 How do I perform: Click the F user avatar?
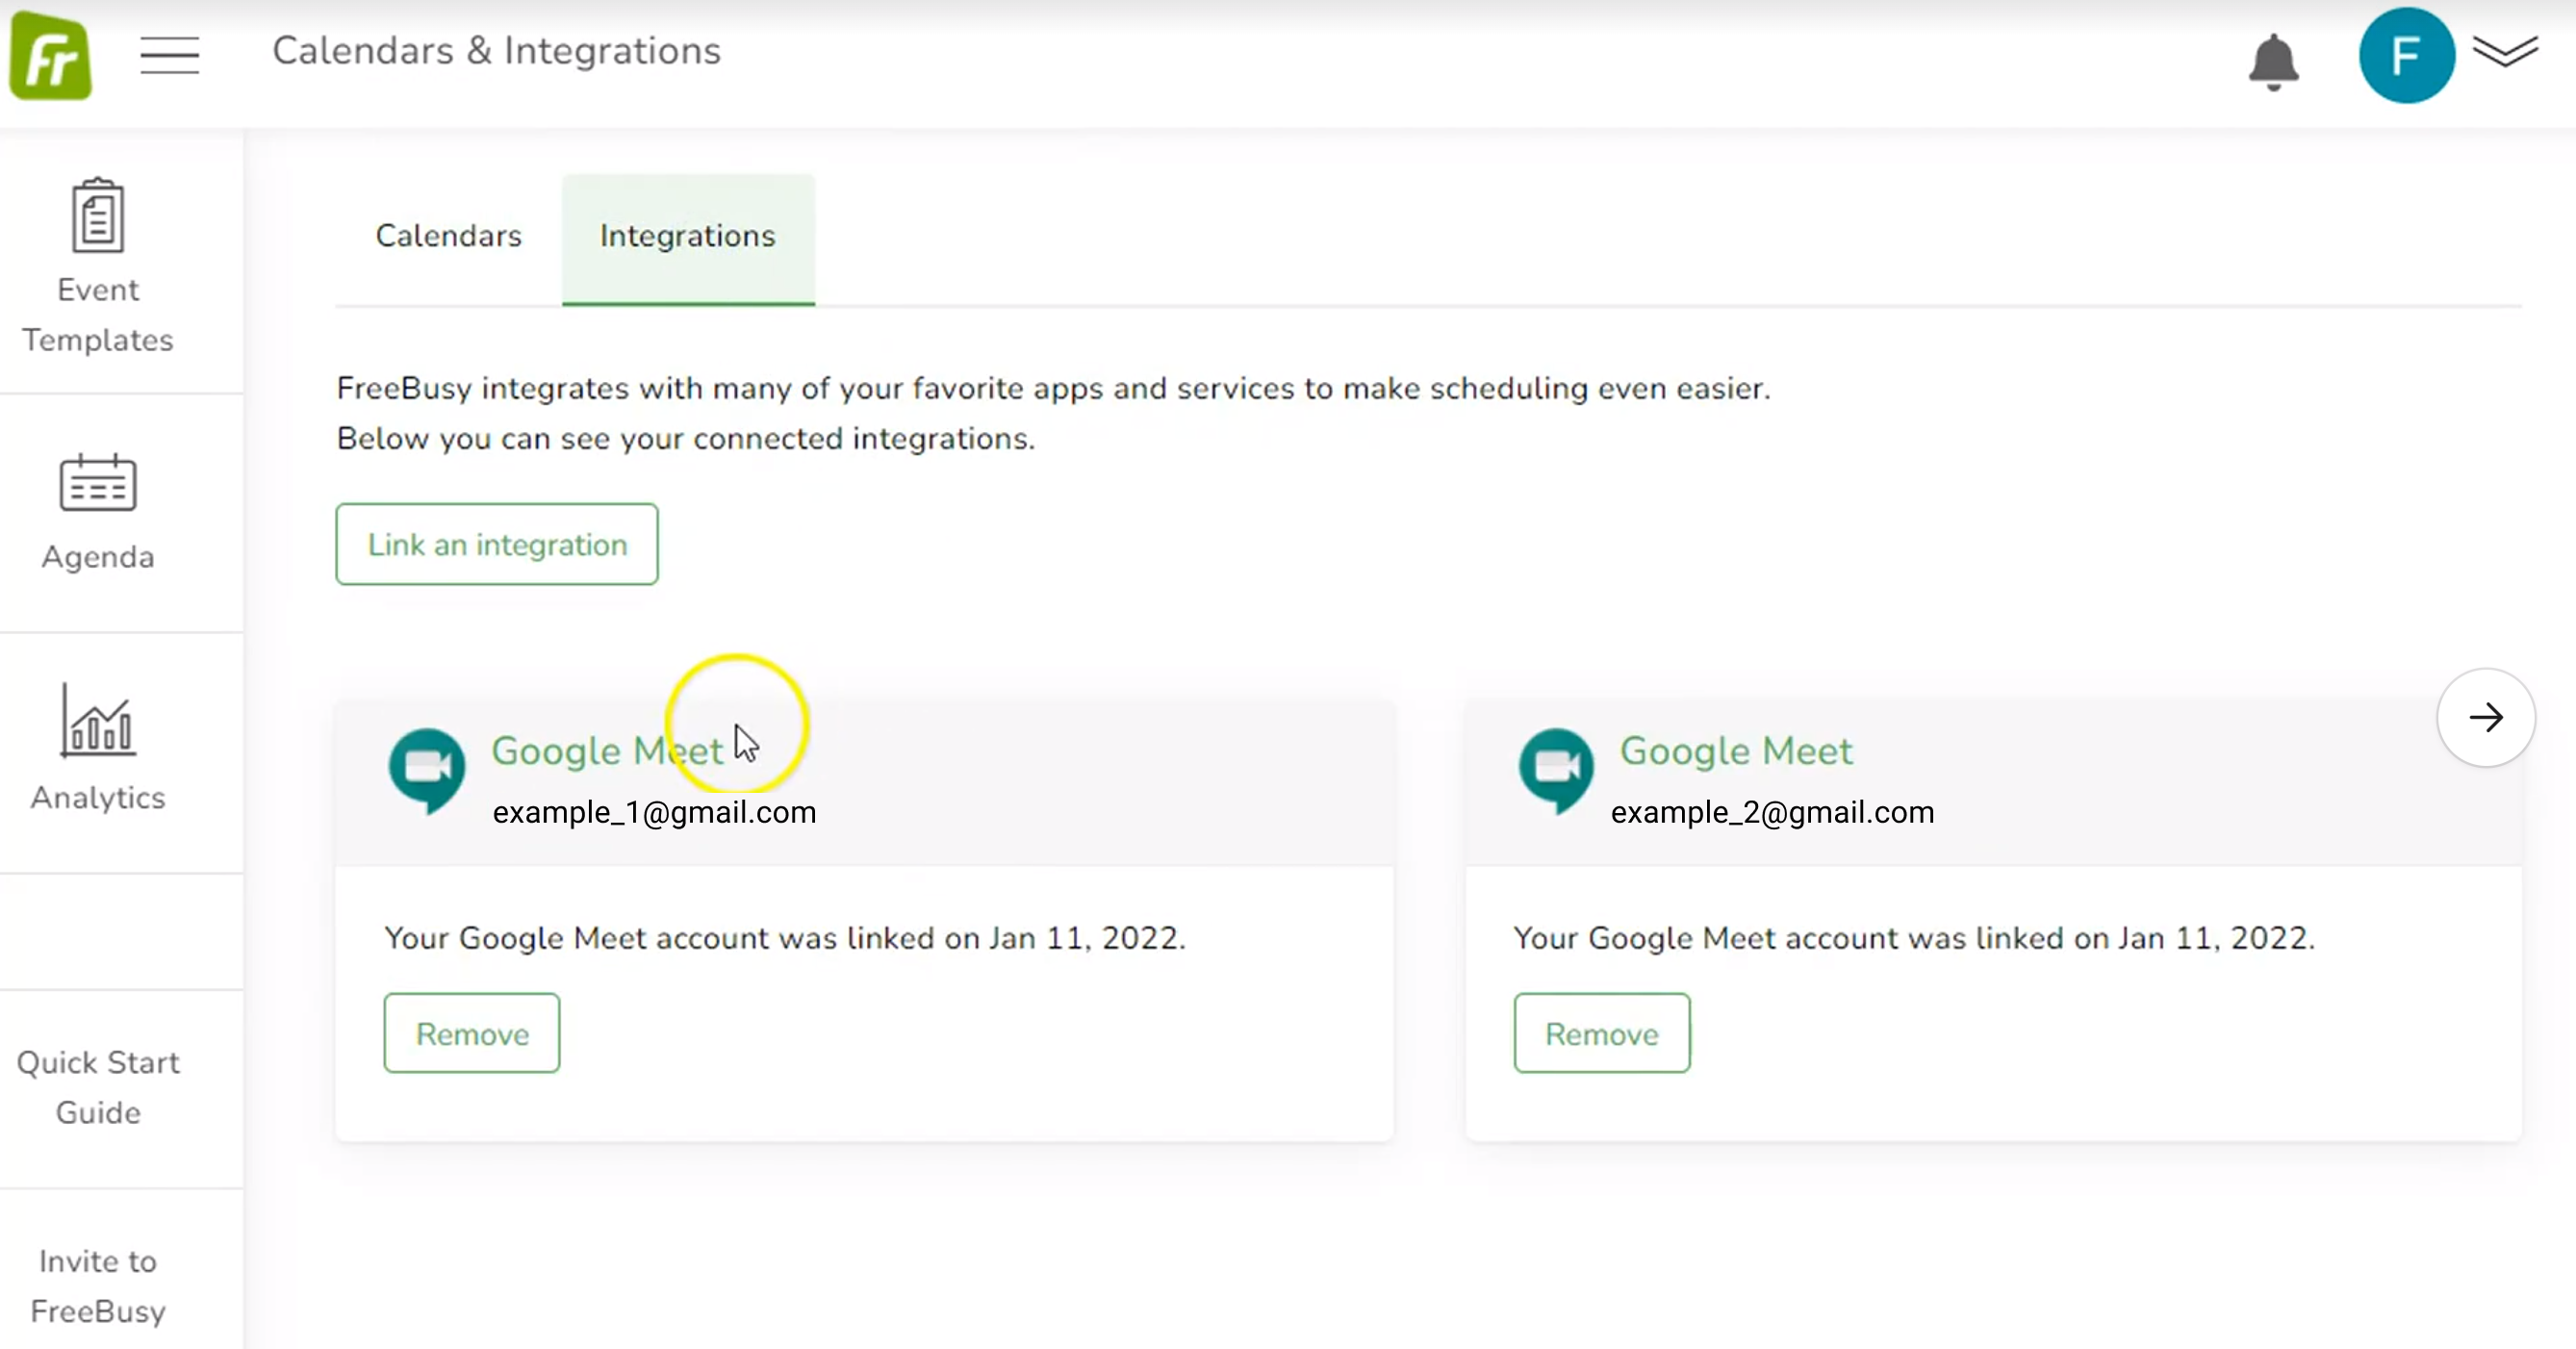click(2405, 56)
